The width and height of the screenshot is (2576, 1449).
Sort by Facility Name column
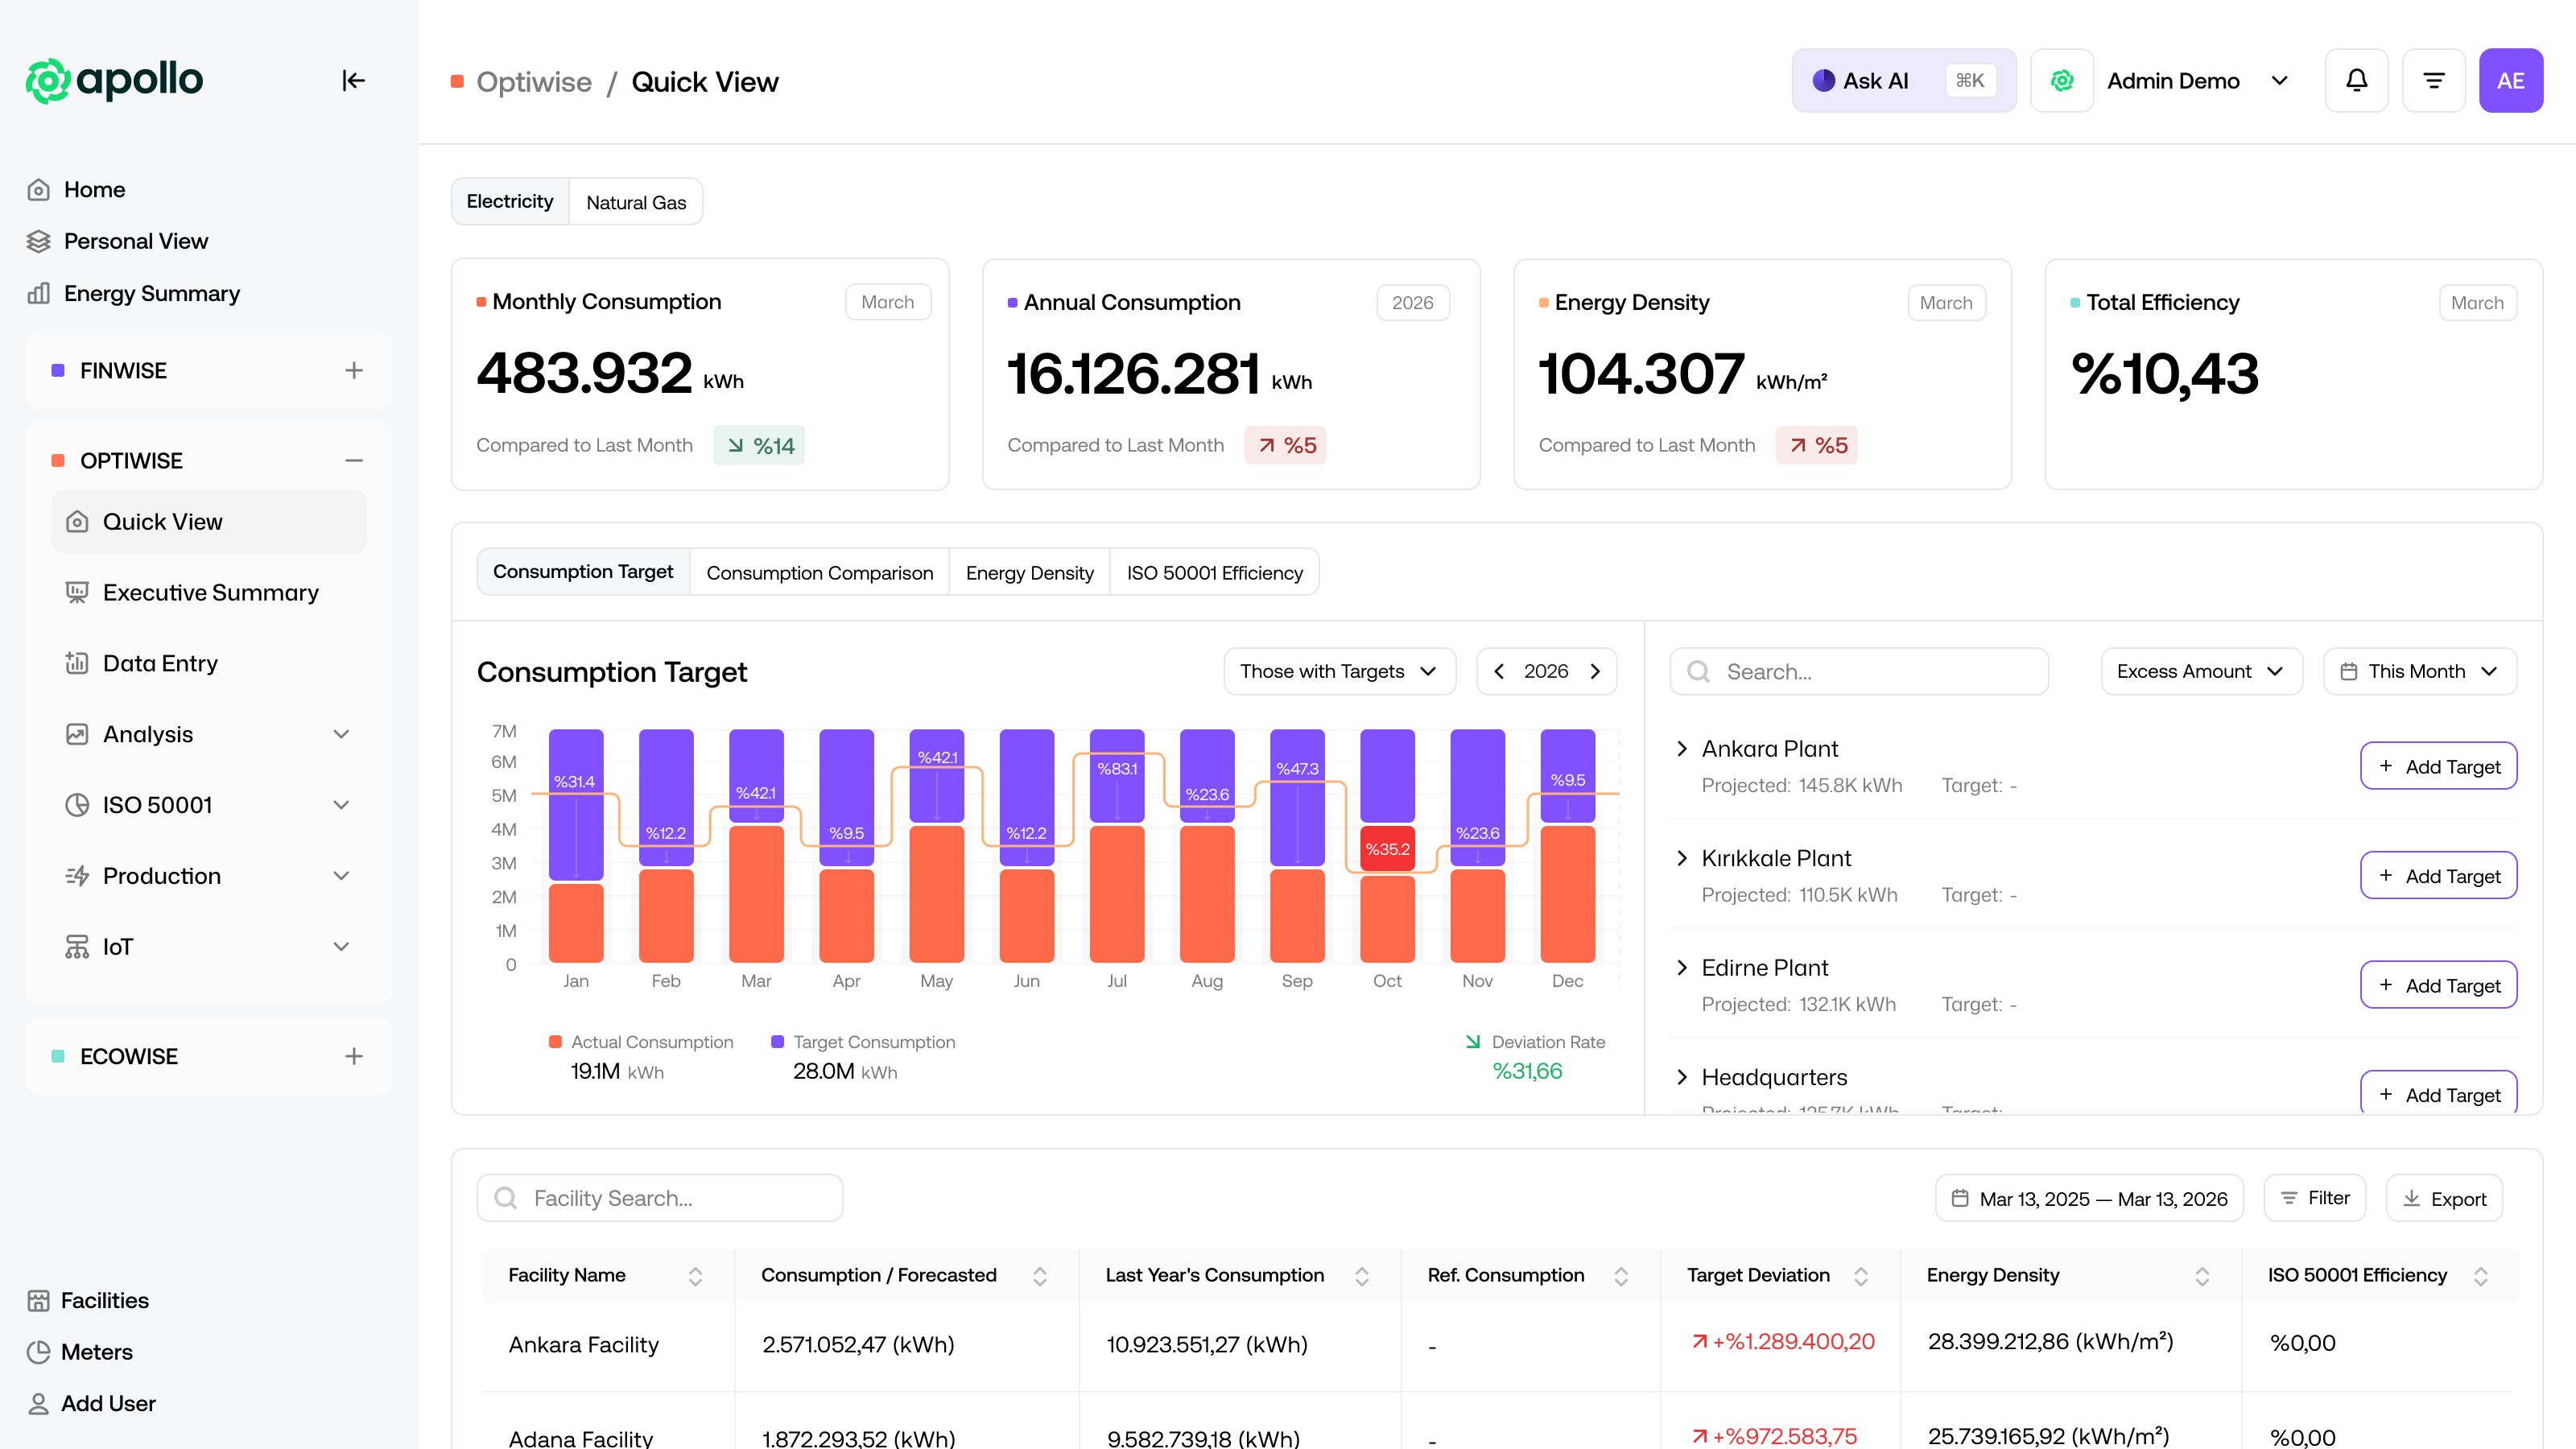pyautogui.click(x=695, y=1275)
